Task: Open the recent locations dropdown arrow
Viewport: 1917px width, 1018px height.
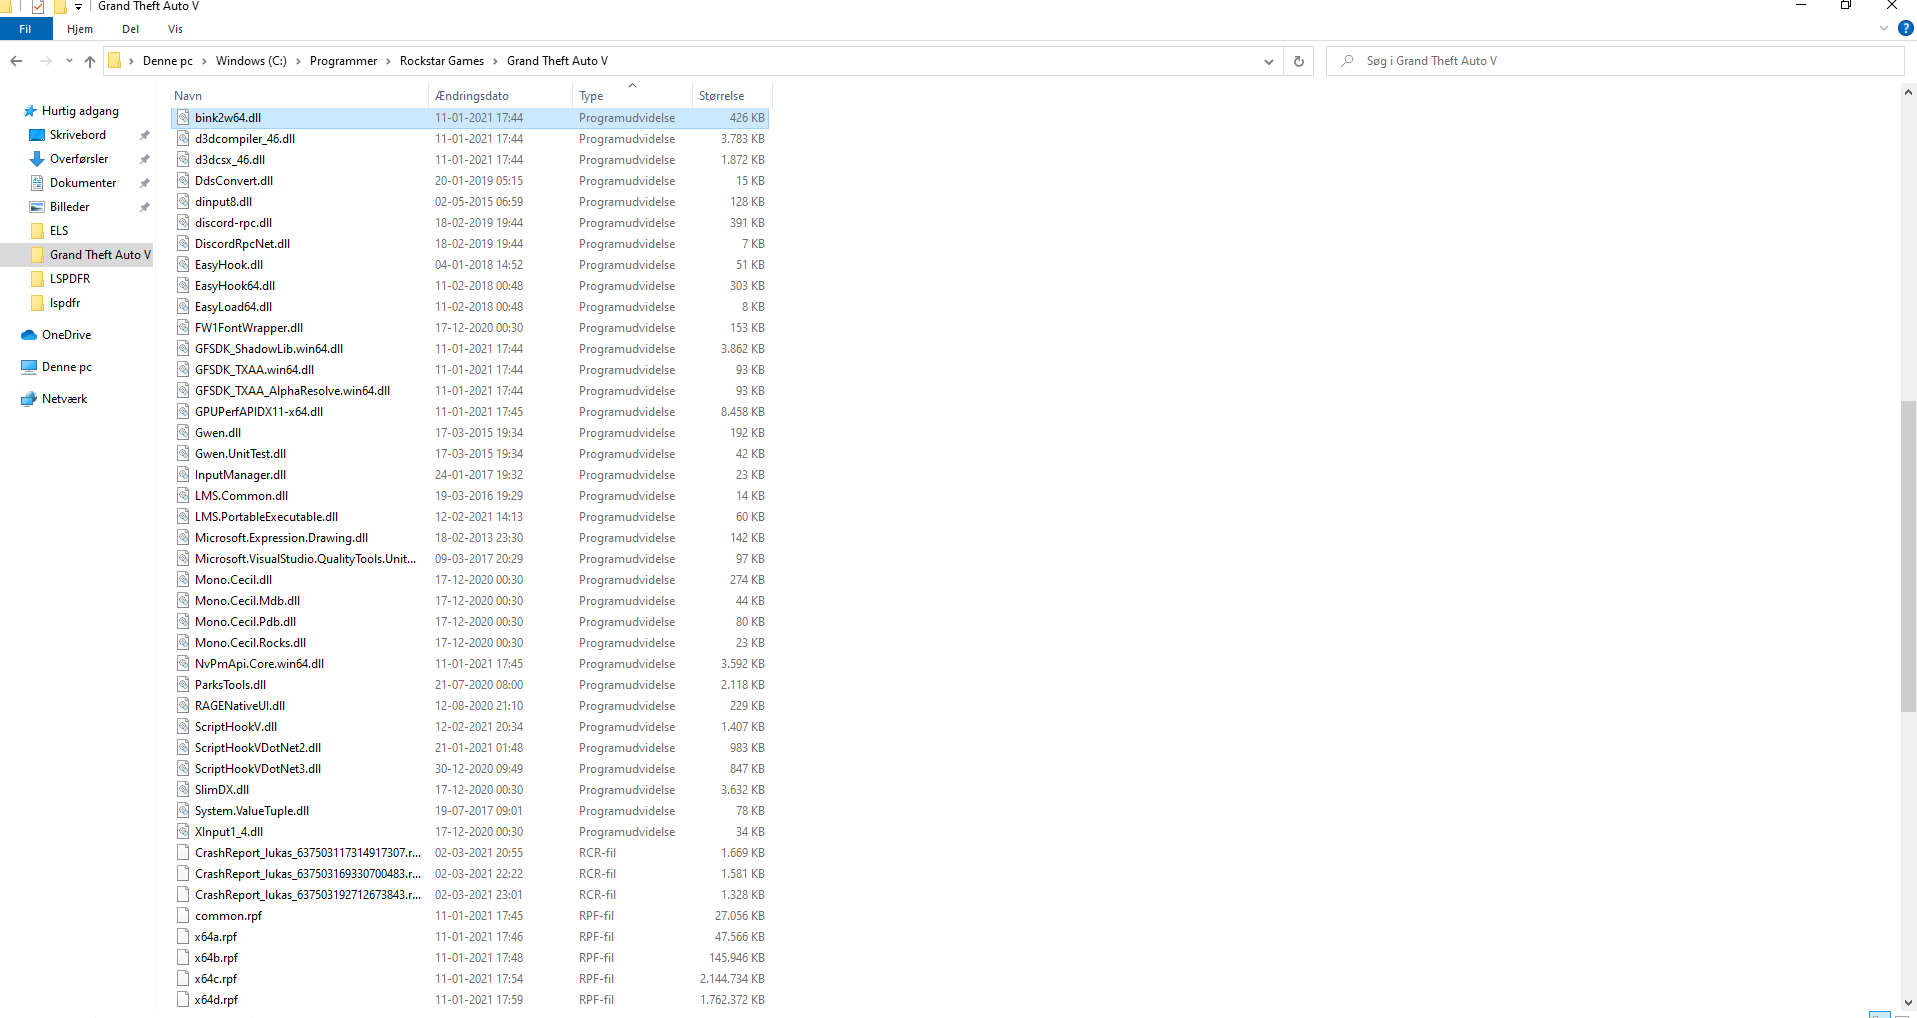Action: point(69,61)
